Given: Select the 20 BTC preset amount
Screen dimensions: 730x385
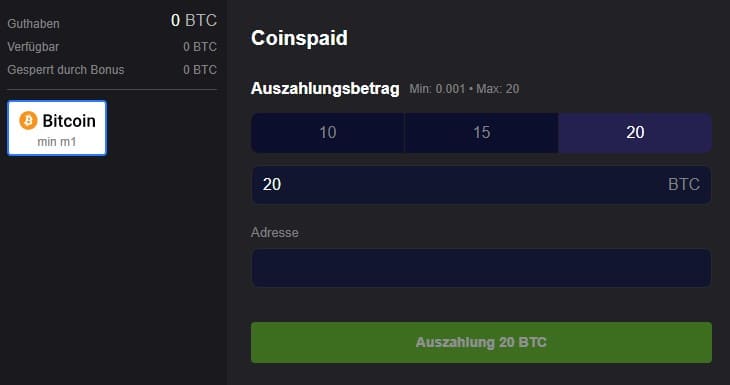Looking at the screenshot, I should (635, 133).
